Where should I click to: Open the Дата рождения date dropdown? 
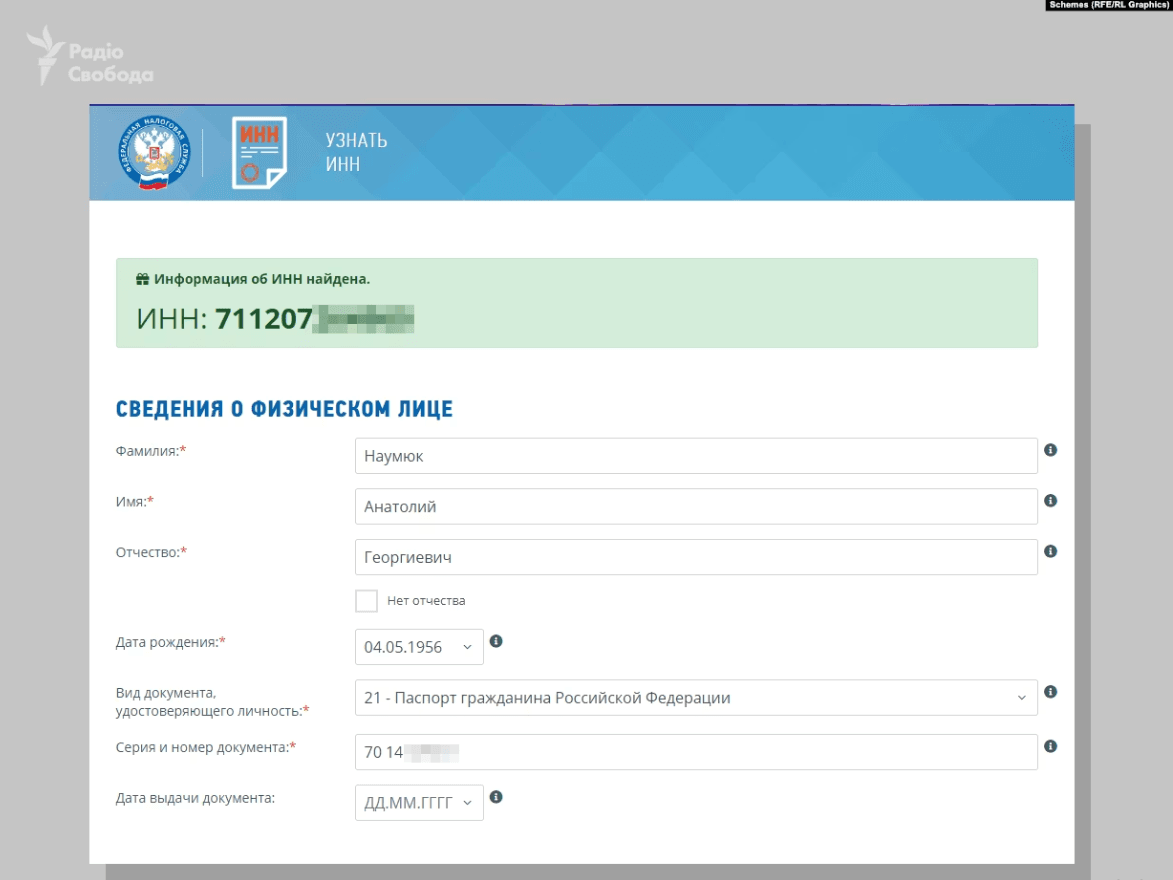419,647
